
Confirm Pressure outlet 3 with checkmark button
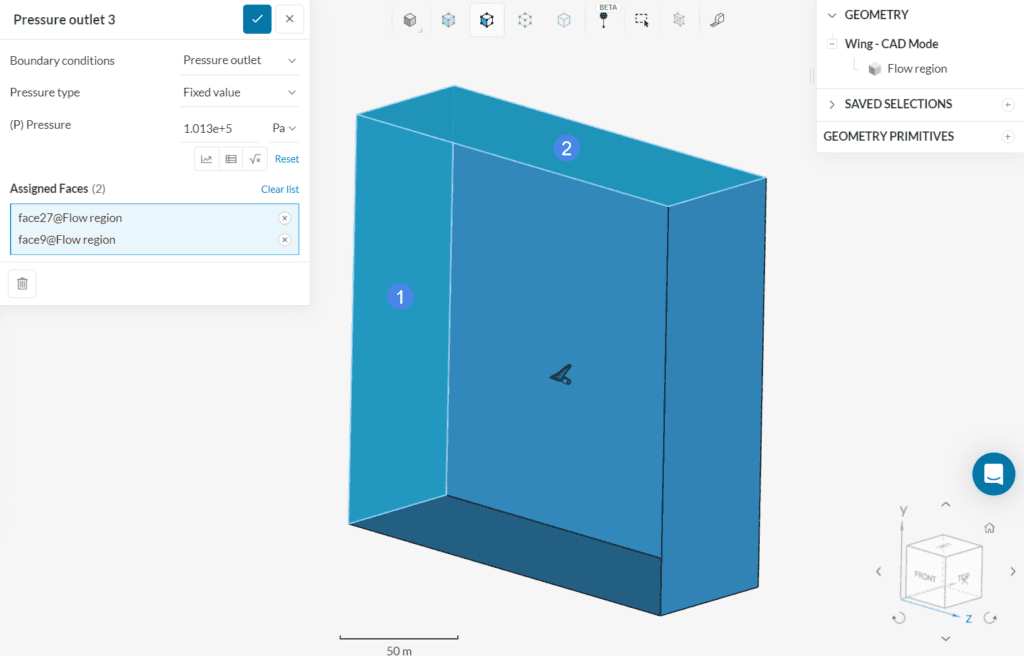(257, 19)
